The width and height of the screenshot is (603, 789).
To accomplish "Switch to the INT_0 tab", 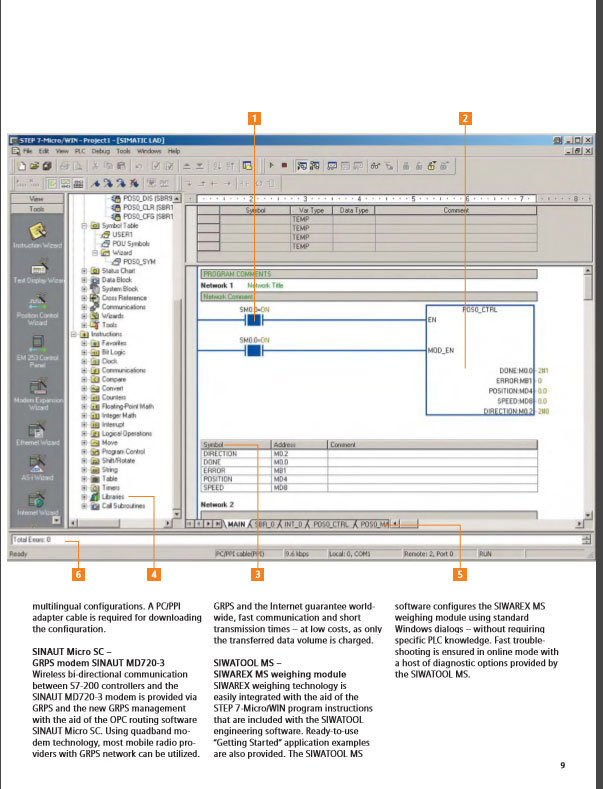I will pyautogui.click(x=293, y=524).
